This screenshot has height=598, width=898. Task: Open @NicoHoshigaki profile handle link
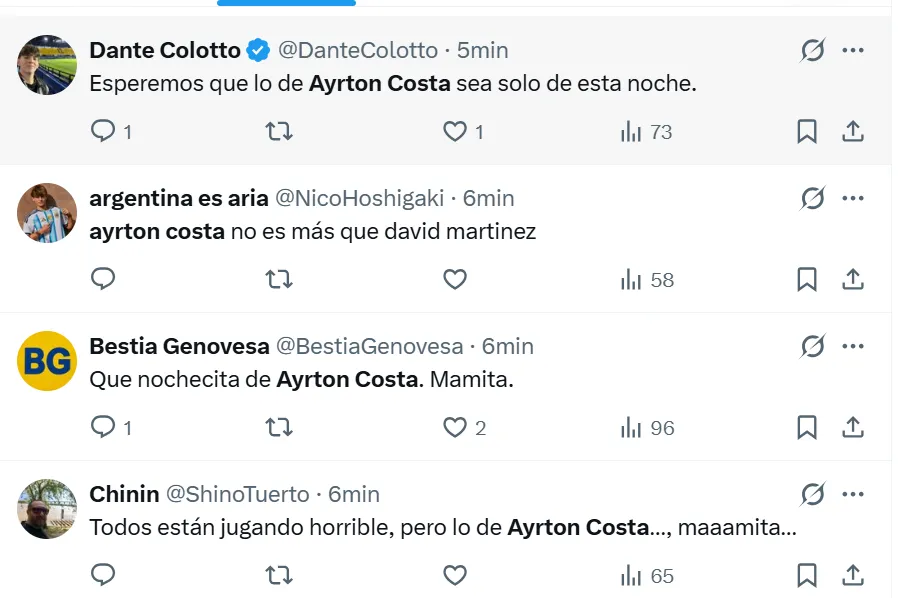(359, 198)
